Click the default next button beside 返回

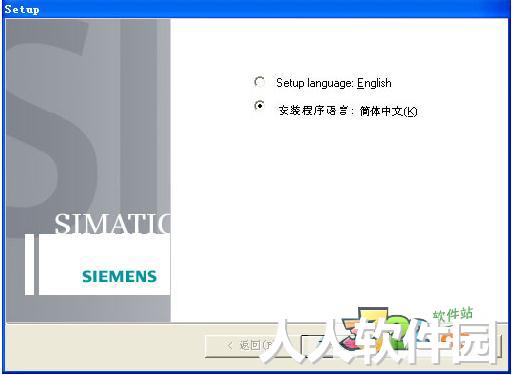click(x=347, y=346)
